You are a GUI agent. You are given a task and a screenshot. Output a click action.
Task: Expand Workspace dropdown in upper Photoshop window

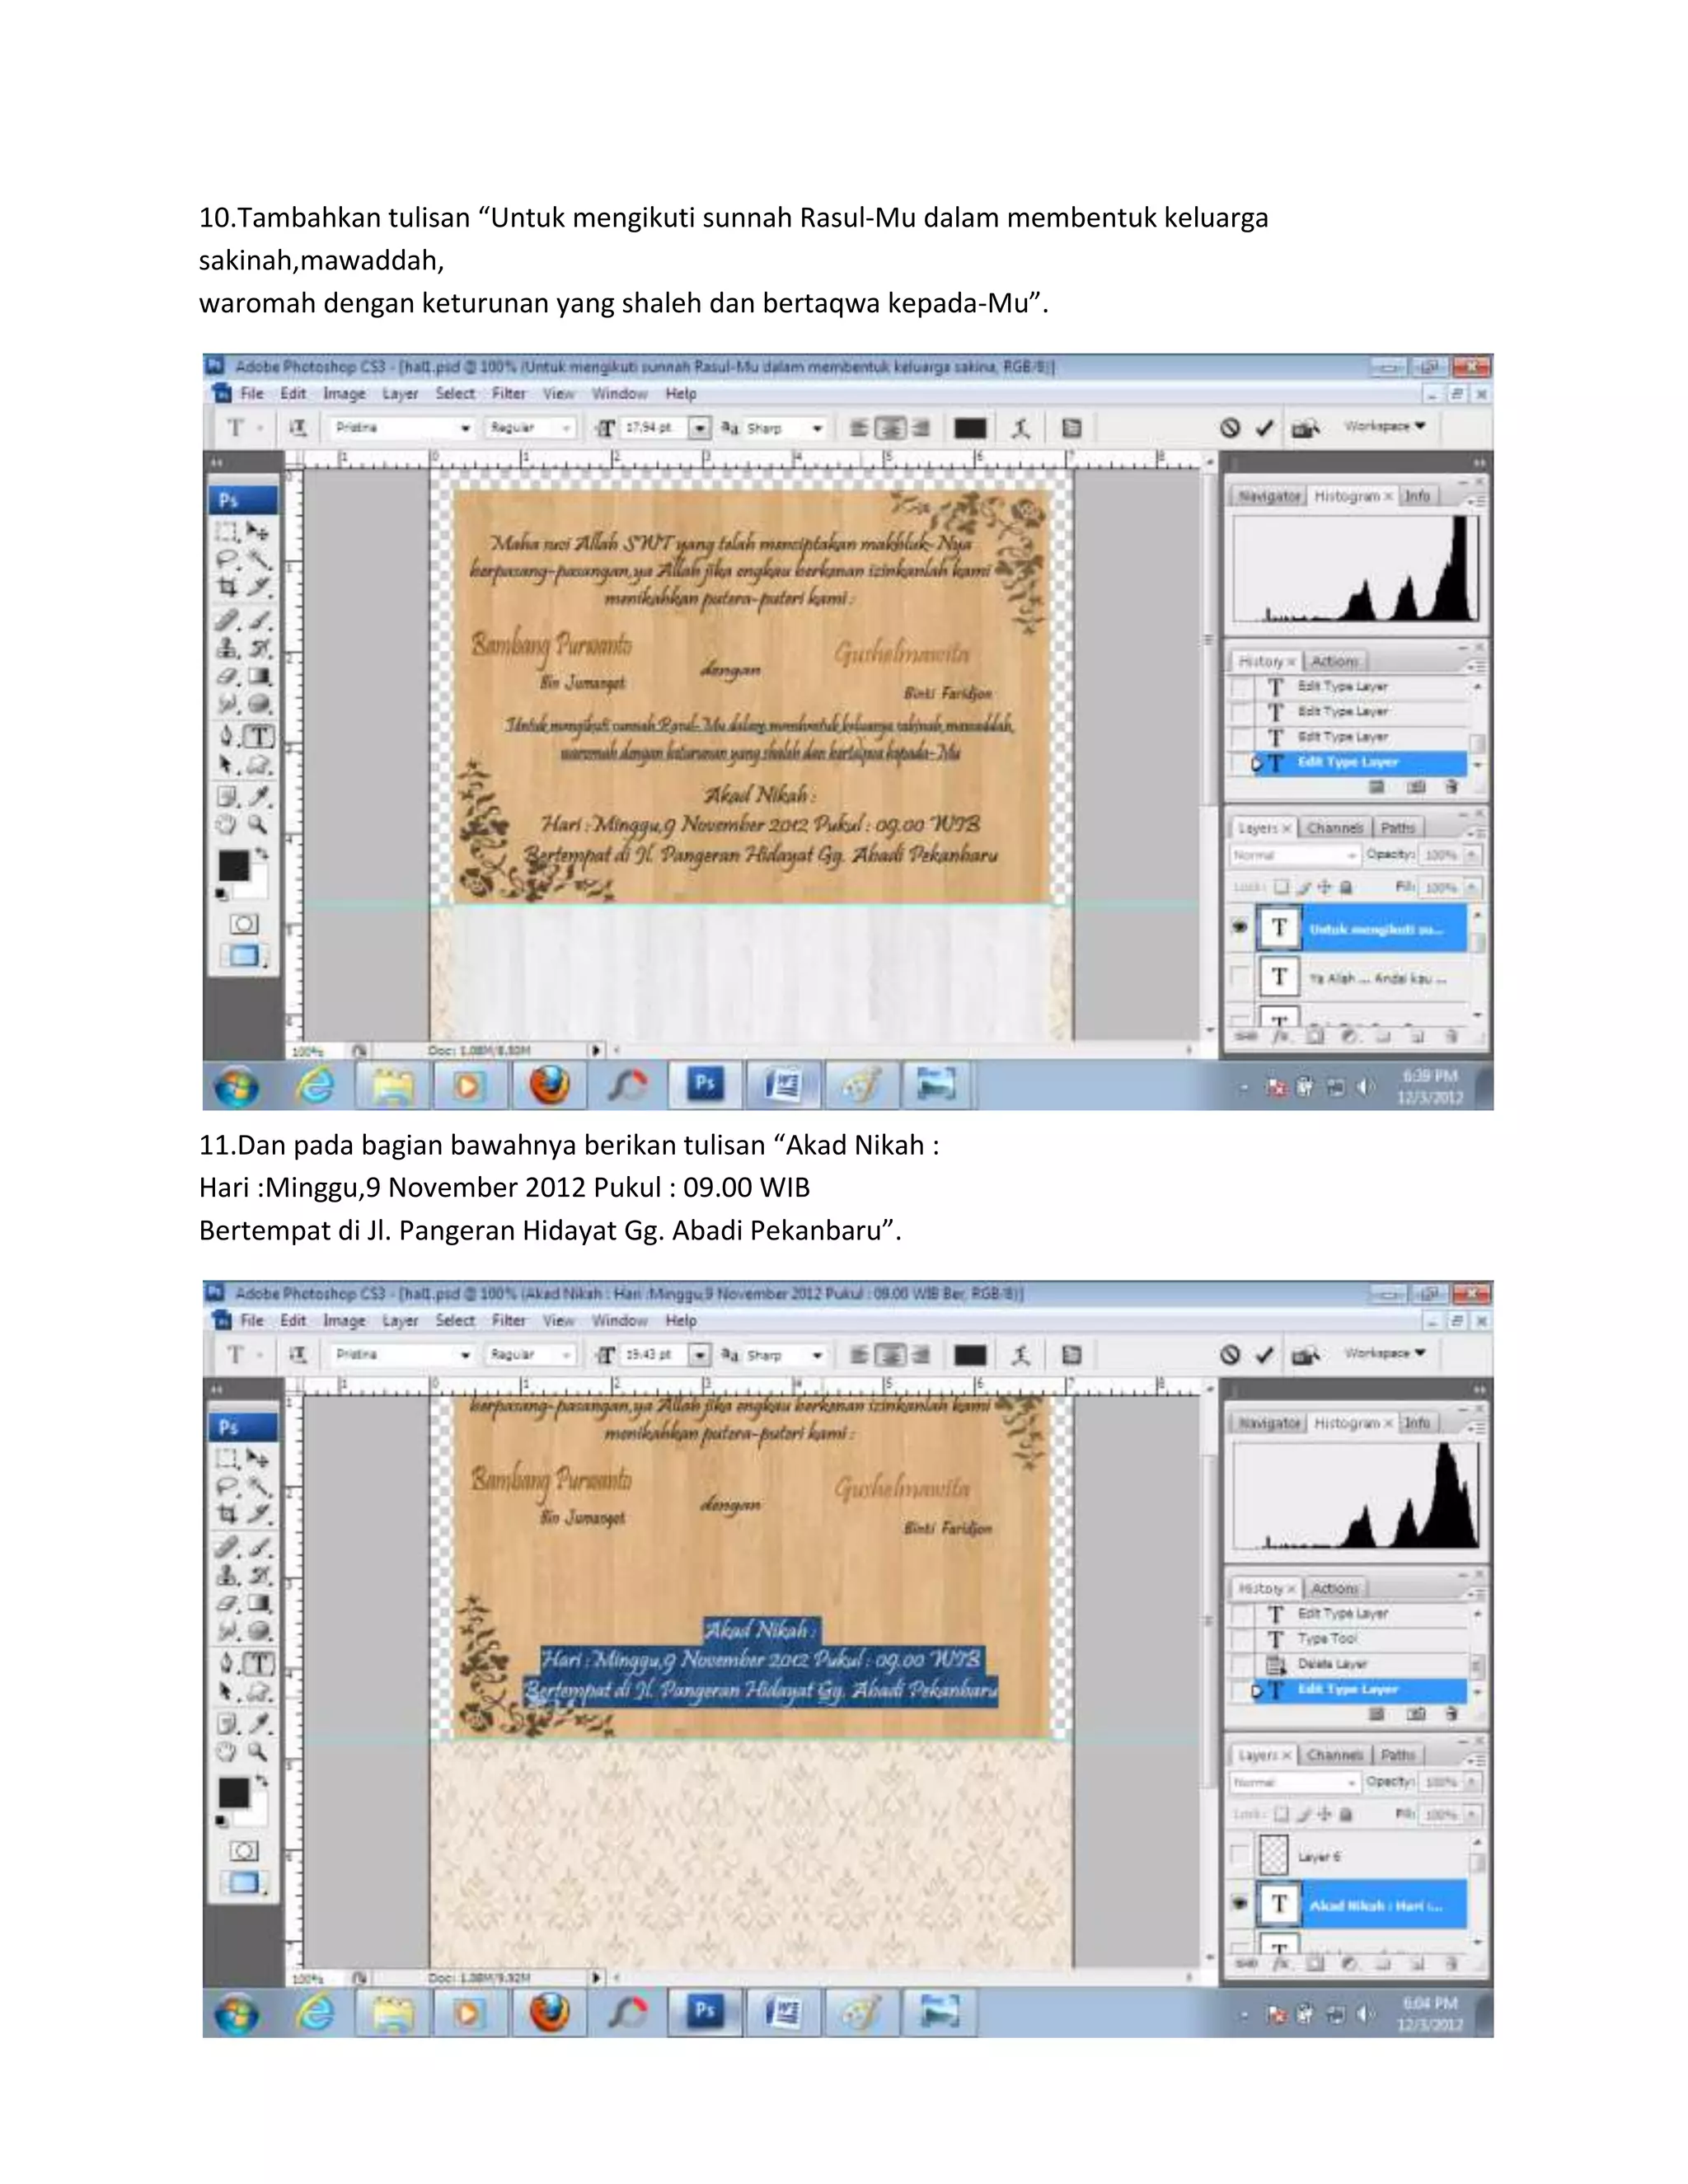(1385, 426)
